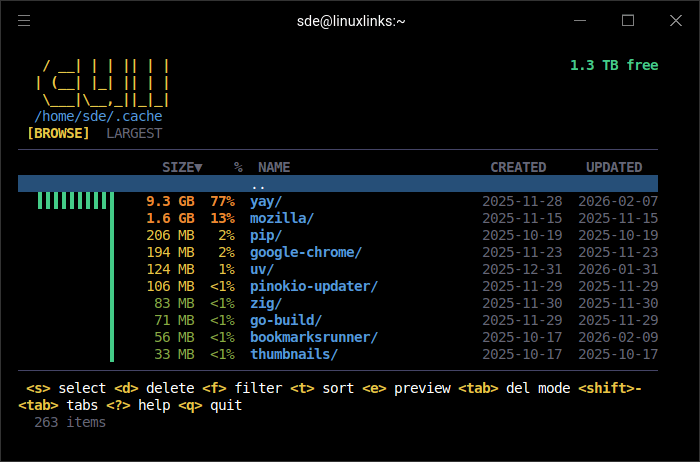Sort by the SIZE column header

click(182, 167)
